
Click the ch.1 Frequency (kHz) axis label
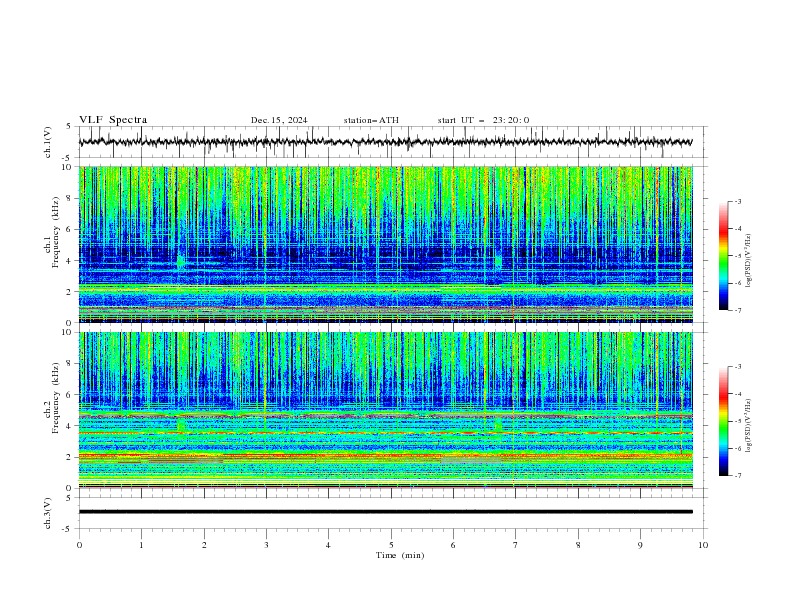point(51,244)
